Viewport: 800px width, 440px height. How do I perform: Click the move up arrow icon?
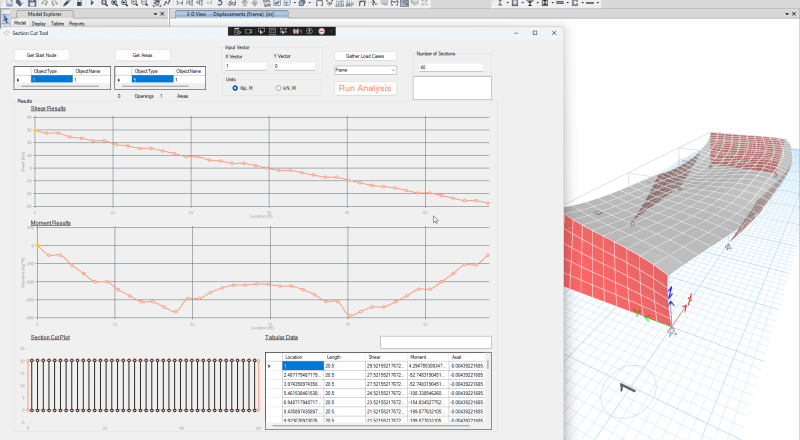coord(245,3)
